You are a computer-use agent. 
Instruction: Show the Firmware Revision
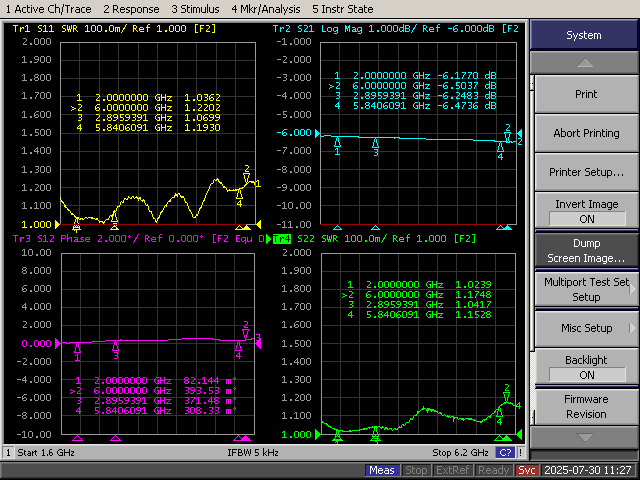coord(586,407)
